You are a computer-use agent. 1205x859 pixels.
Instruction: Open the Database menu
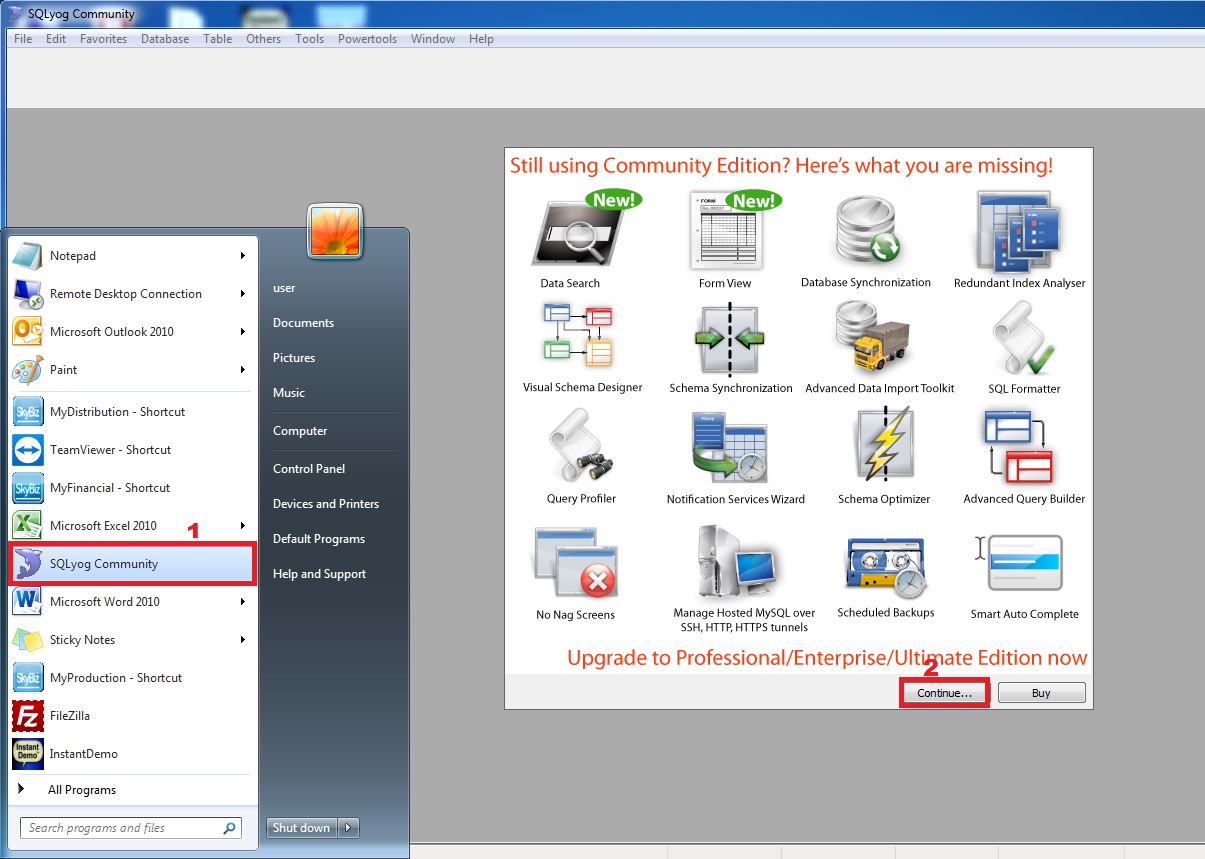(x=164, y=39)
